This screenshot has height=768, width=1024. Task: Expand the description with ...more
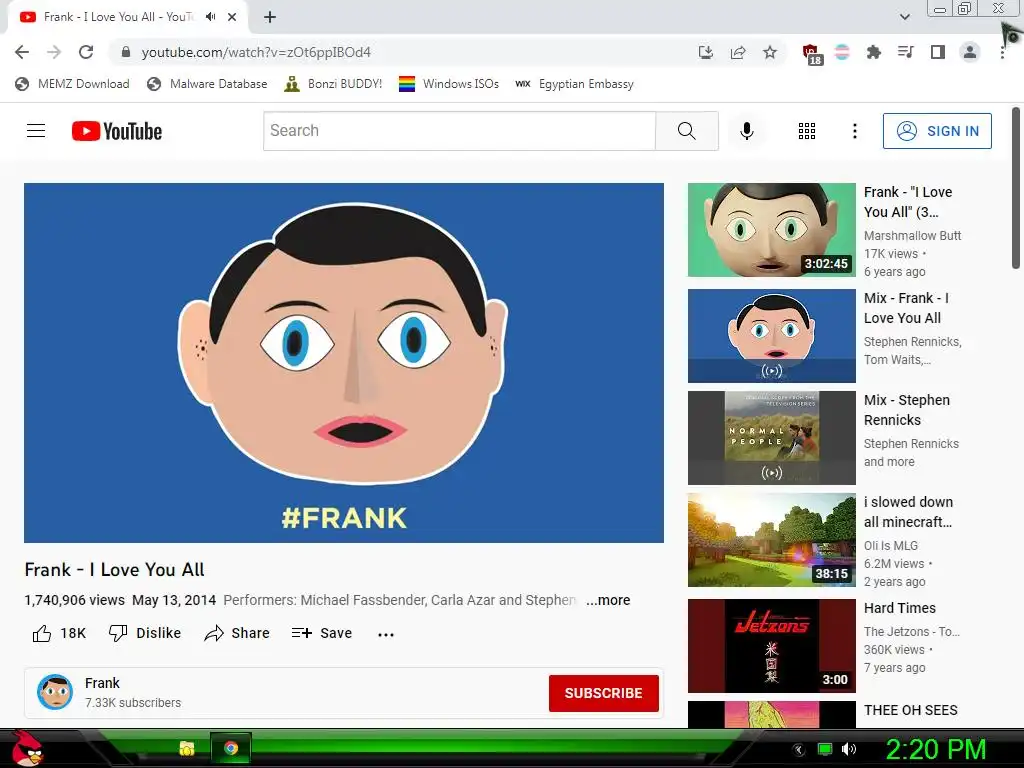coord(608,600)
